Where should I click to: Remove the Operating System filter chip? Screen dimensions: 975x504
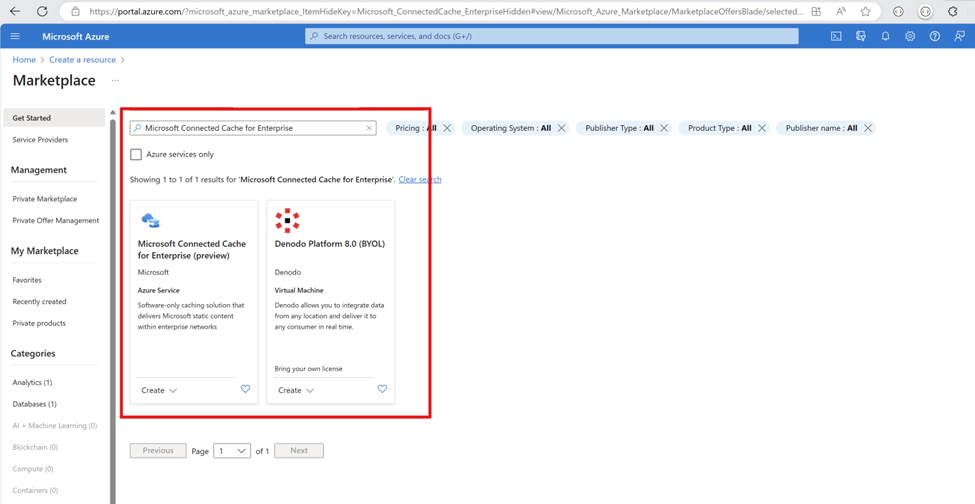coord(561,128)
